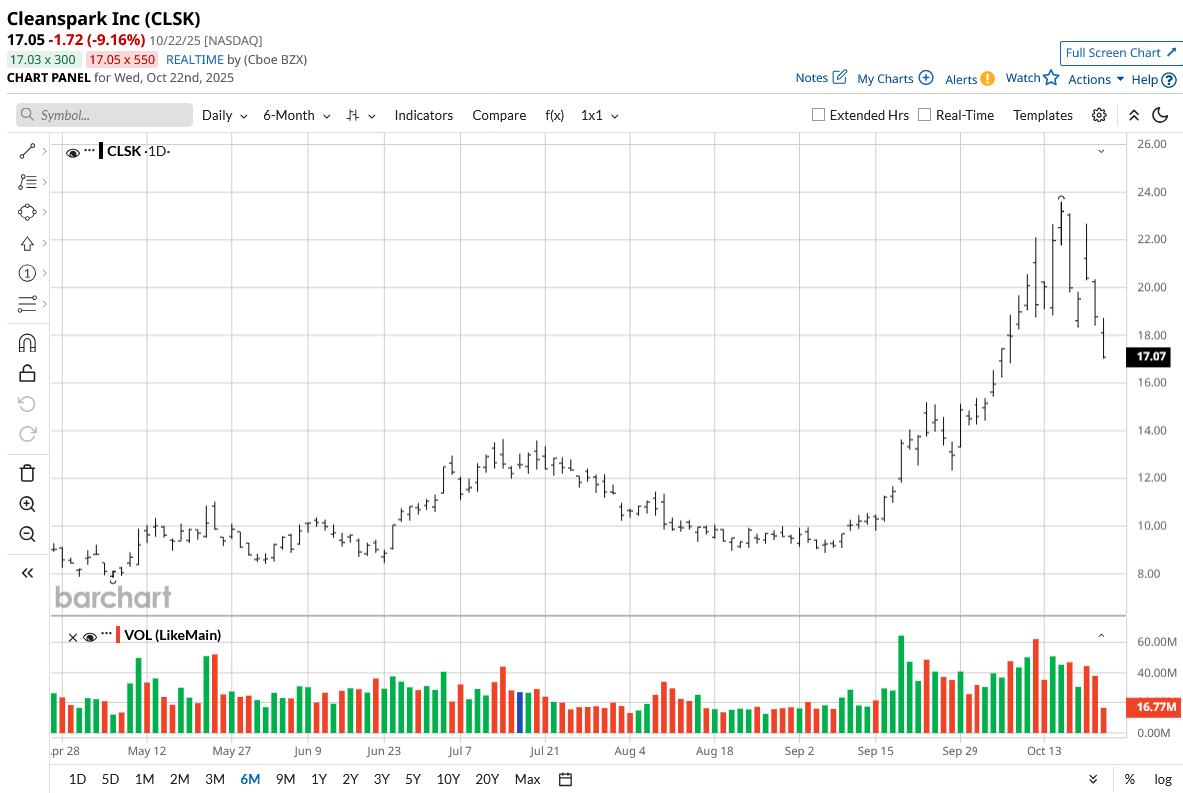Enable Real-Time checkbox
The width and height of the screenshot is (1183, 793).
(924, 115)
